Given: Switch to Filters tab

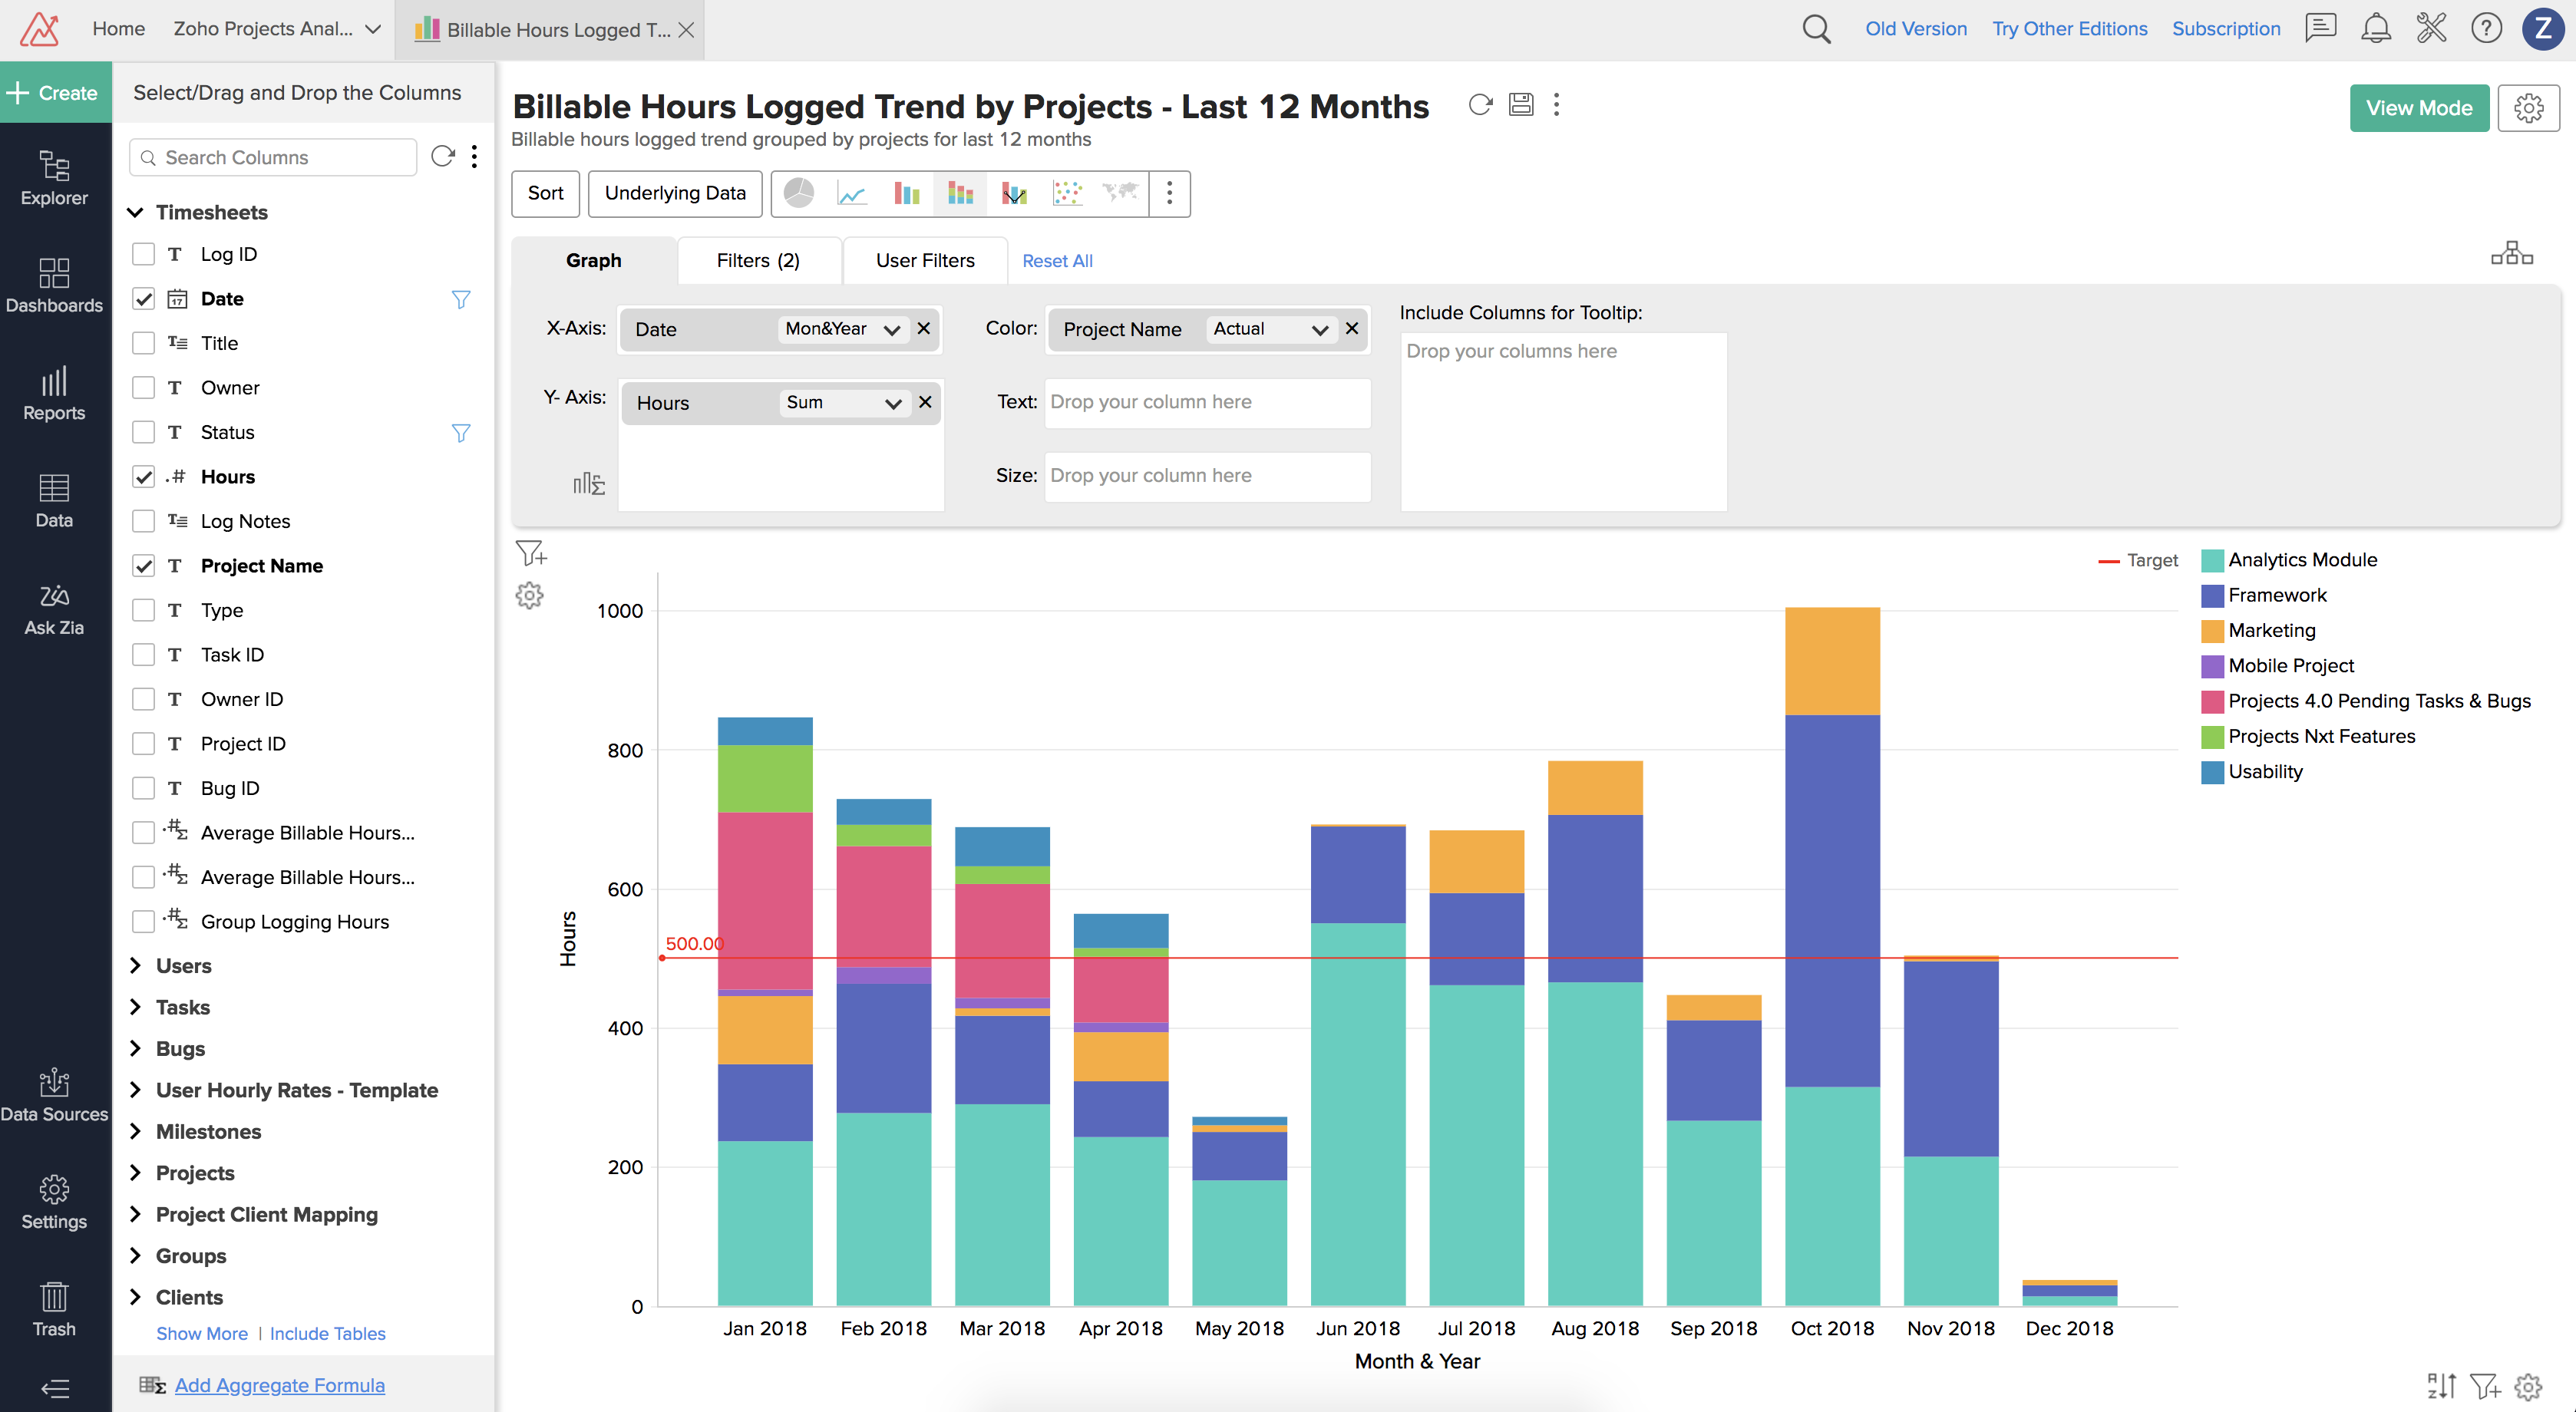Looking at the screenshot, I should 757,261.
